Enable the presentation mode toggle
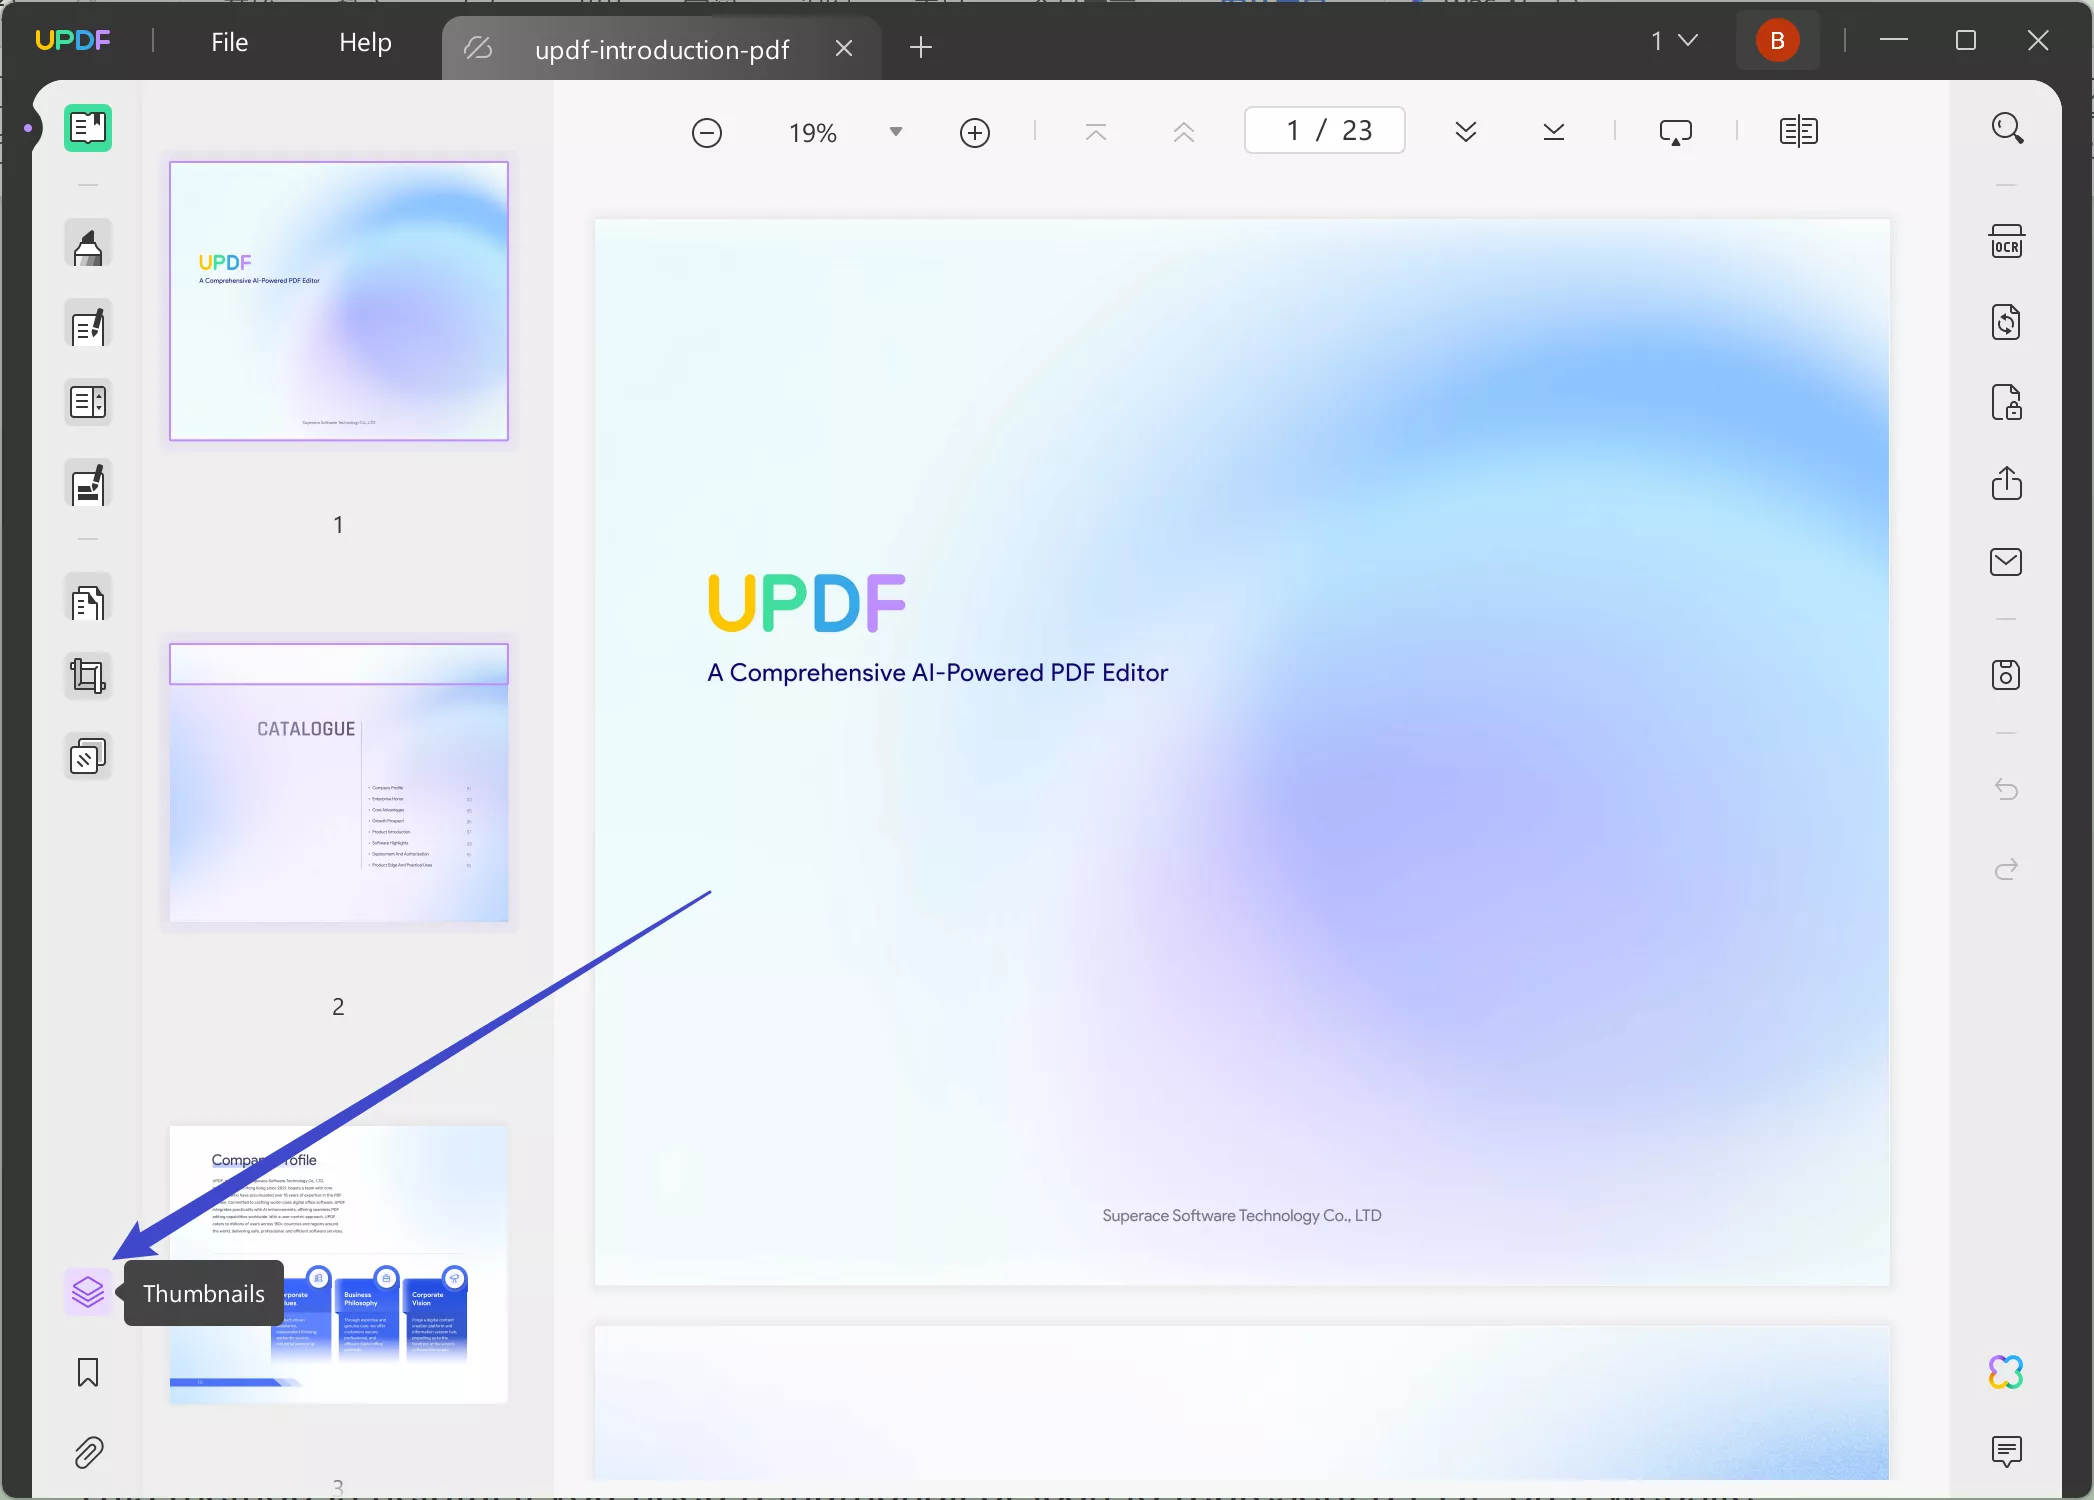Screen dimensions: 2094x1500 (1677, 131)
